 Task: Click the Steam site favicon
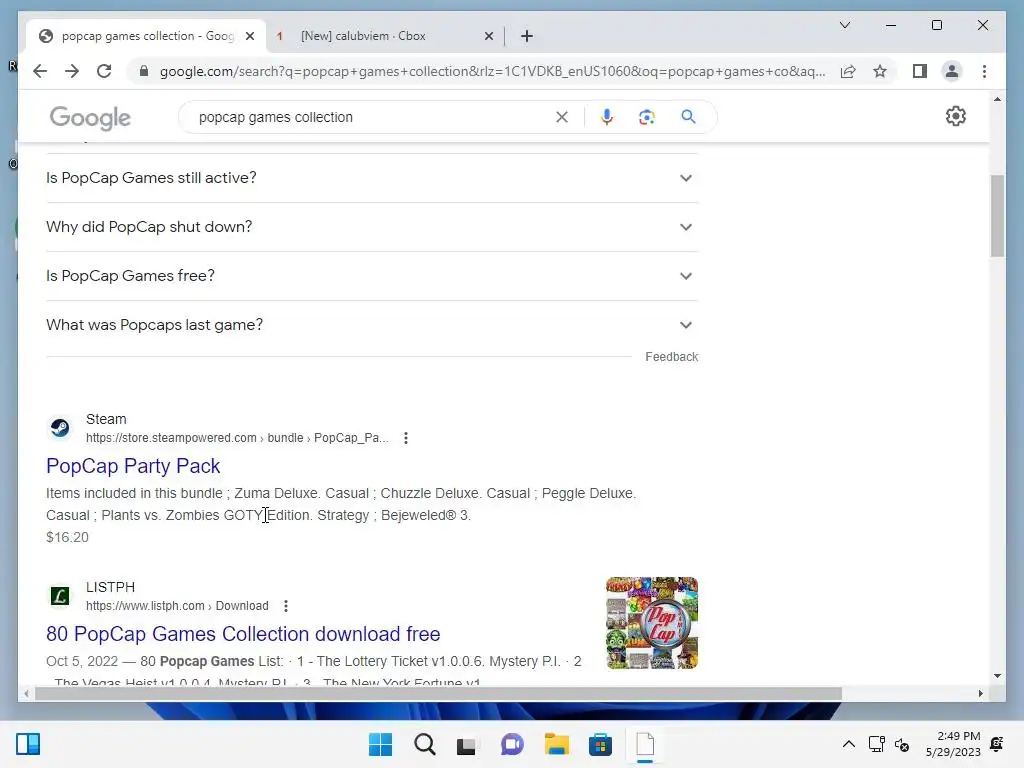(x=60, y=428)
